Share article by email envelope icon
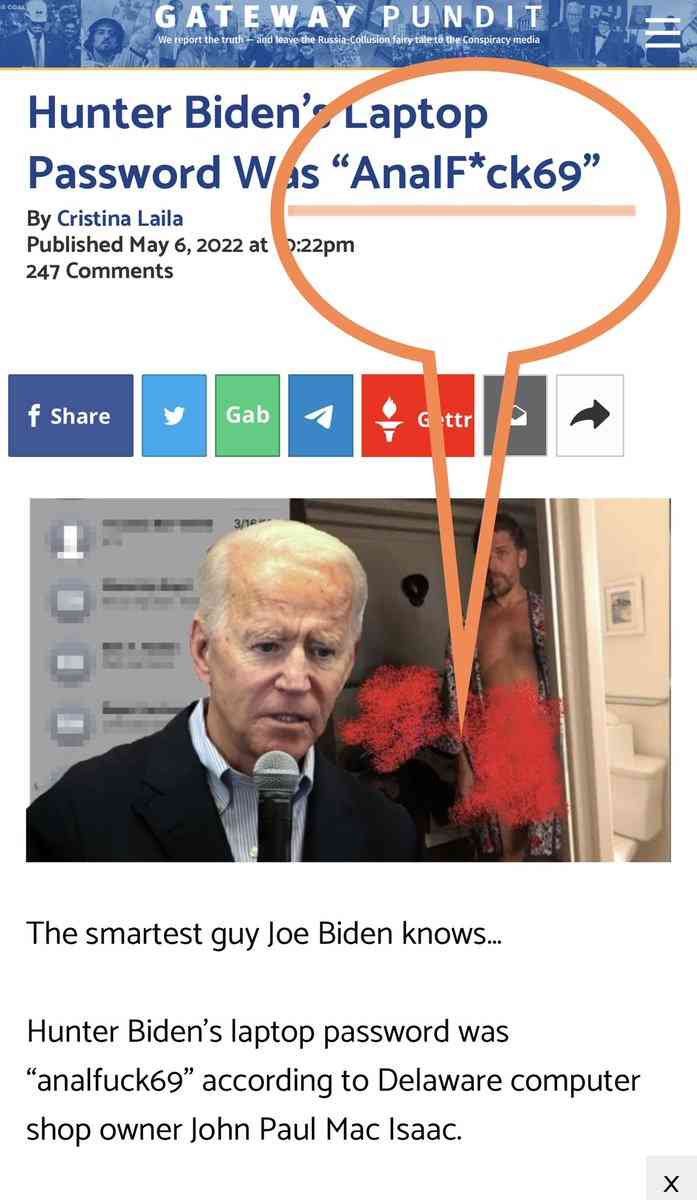This screenshot has width=697, height=1200. (x=515, y=416)
